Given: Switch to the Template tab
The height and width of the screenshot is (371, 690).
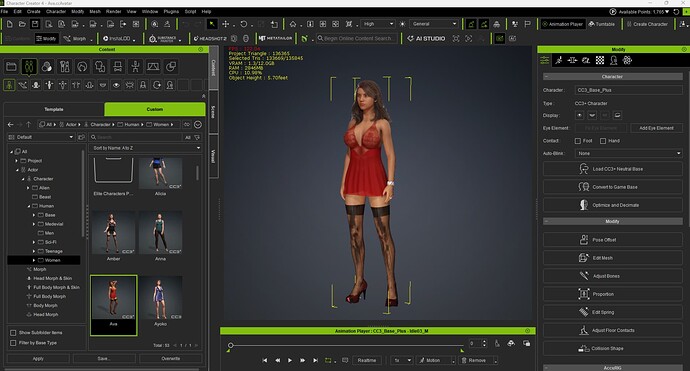Looking at the screenshot, I should click(x=54, y=109).
